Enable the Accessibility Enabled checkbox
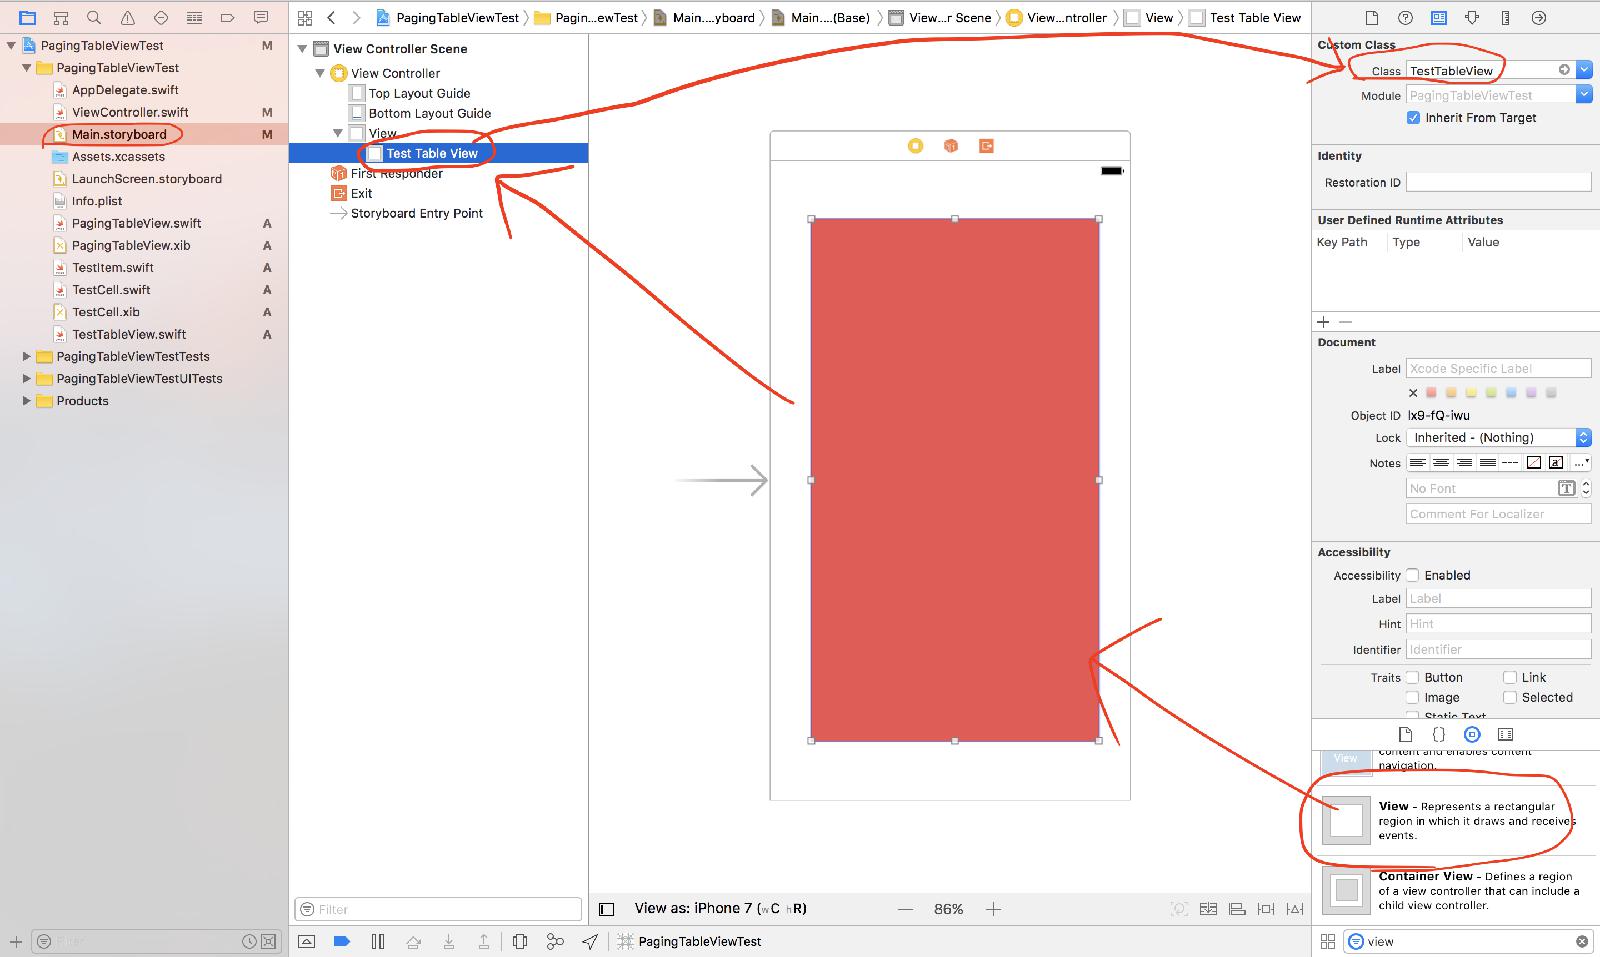The width and height of the screenshot is (1600, 957). click(1413, 575)
